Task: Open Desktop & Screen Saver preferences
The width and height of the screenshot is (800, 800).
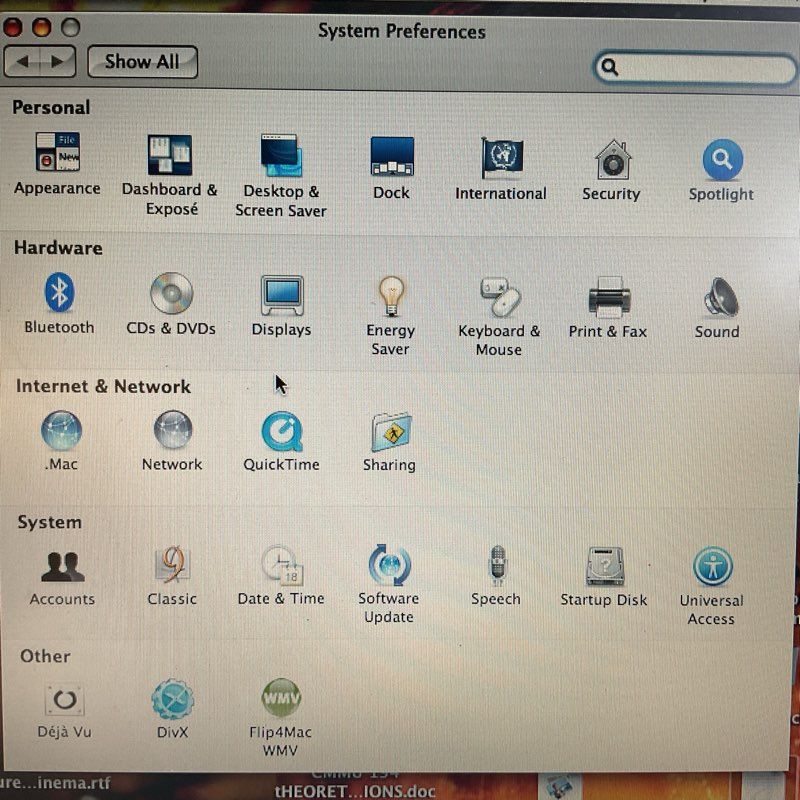Action: (281, 156)
